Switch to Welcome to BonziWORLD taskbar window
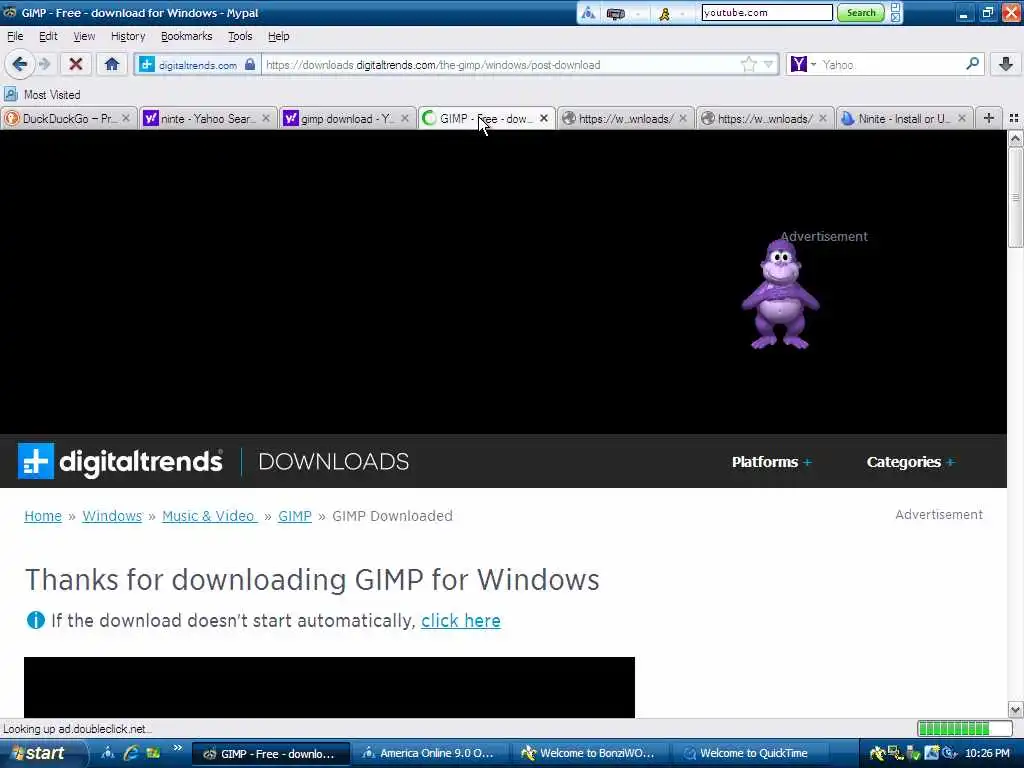The image size is (1024, 768). (x=590, y=754)
